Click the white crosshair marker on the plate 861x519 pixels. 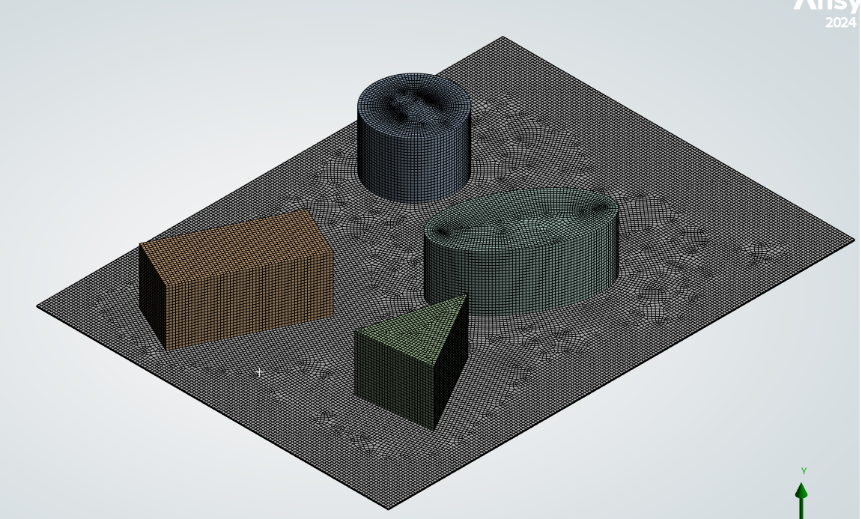(x=259, y=372)
